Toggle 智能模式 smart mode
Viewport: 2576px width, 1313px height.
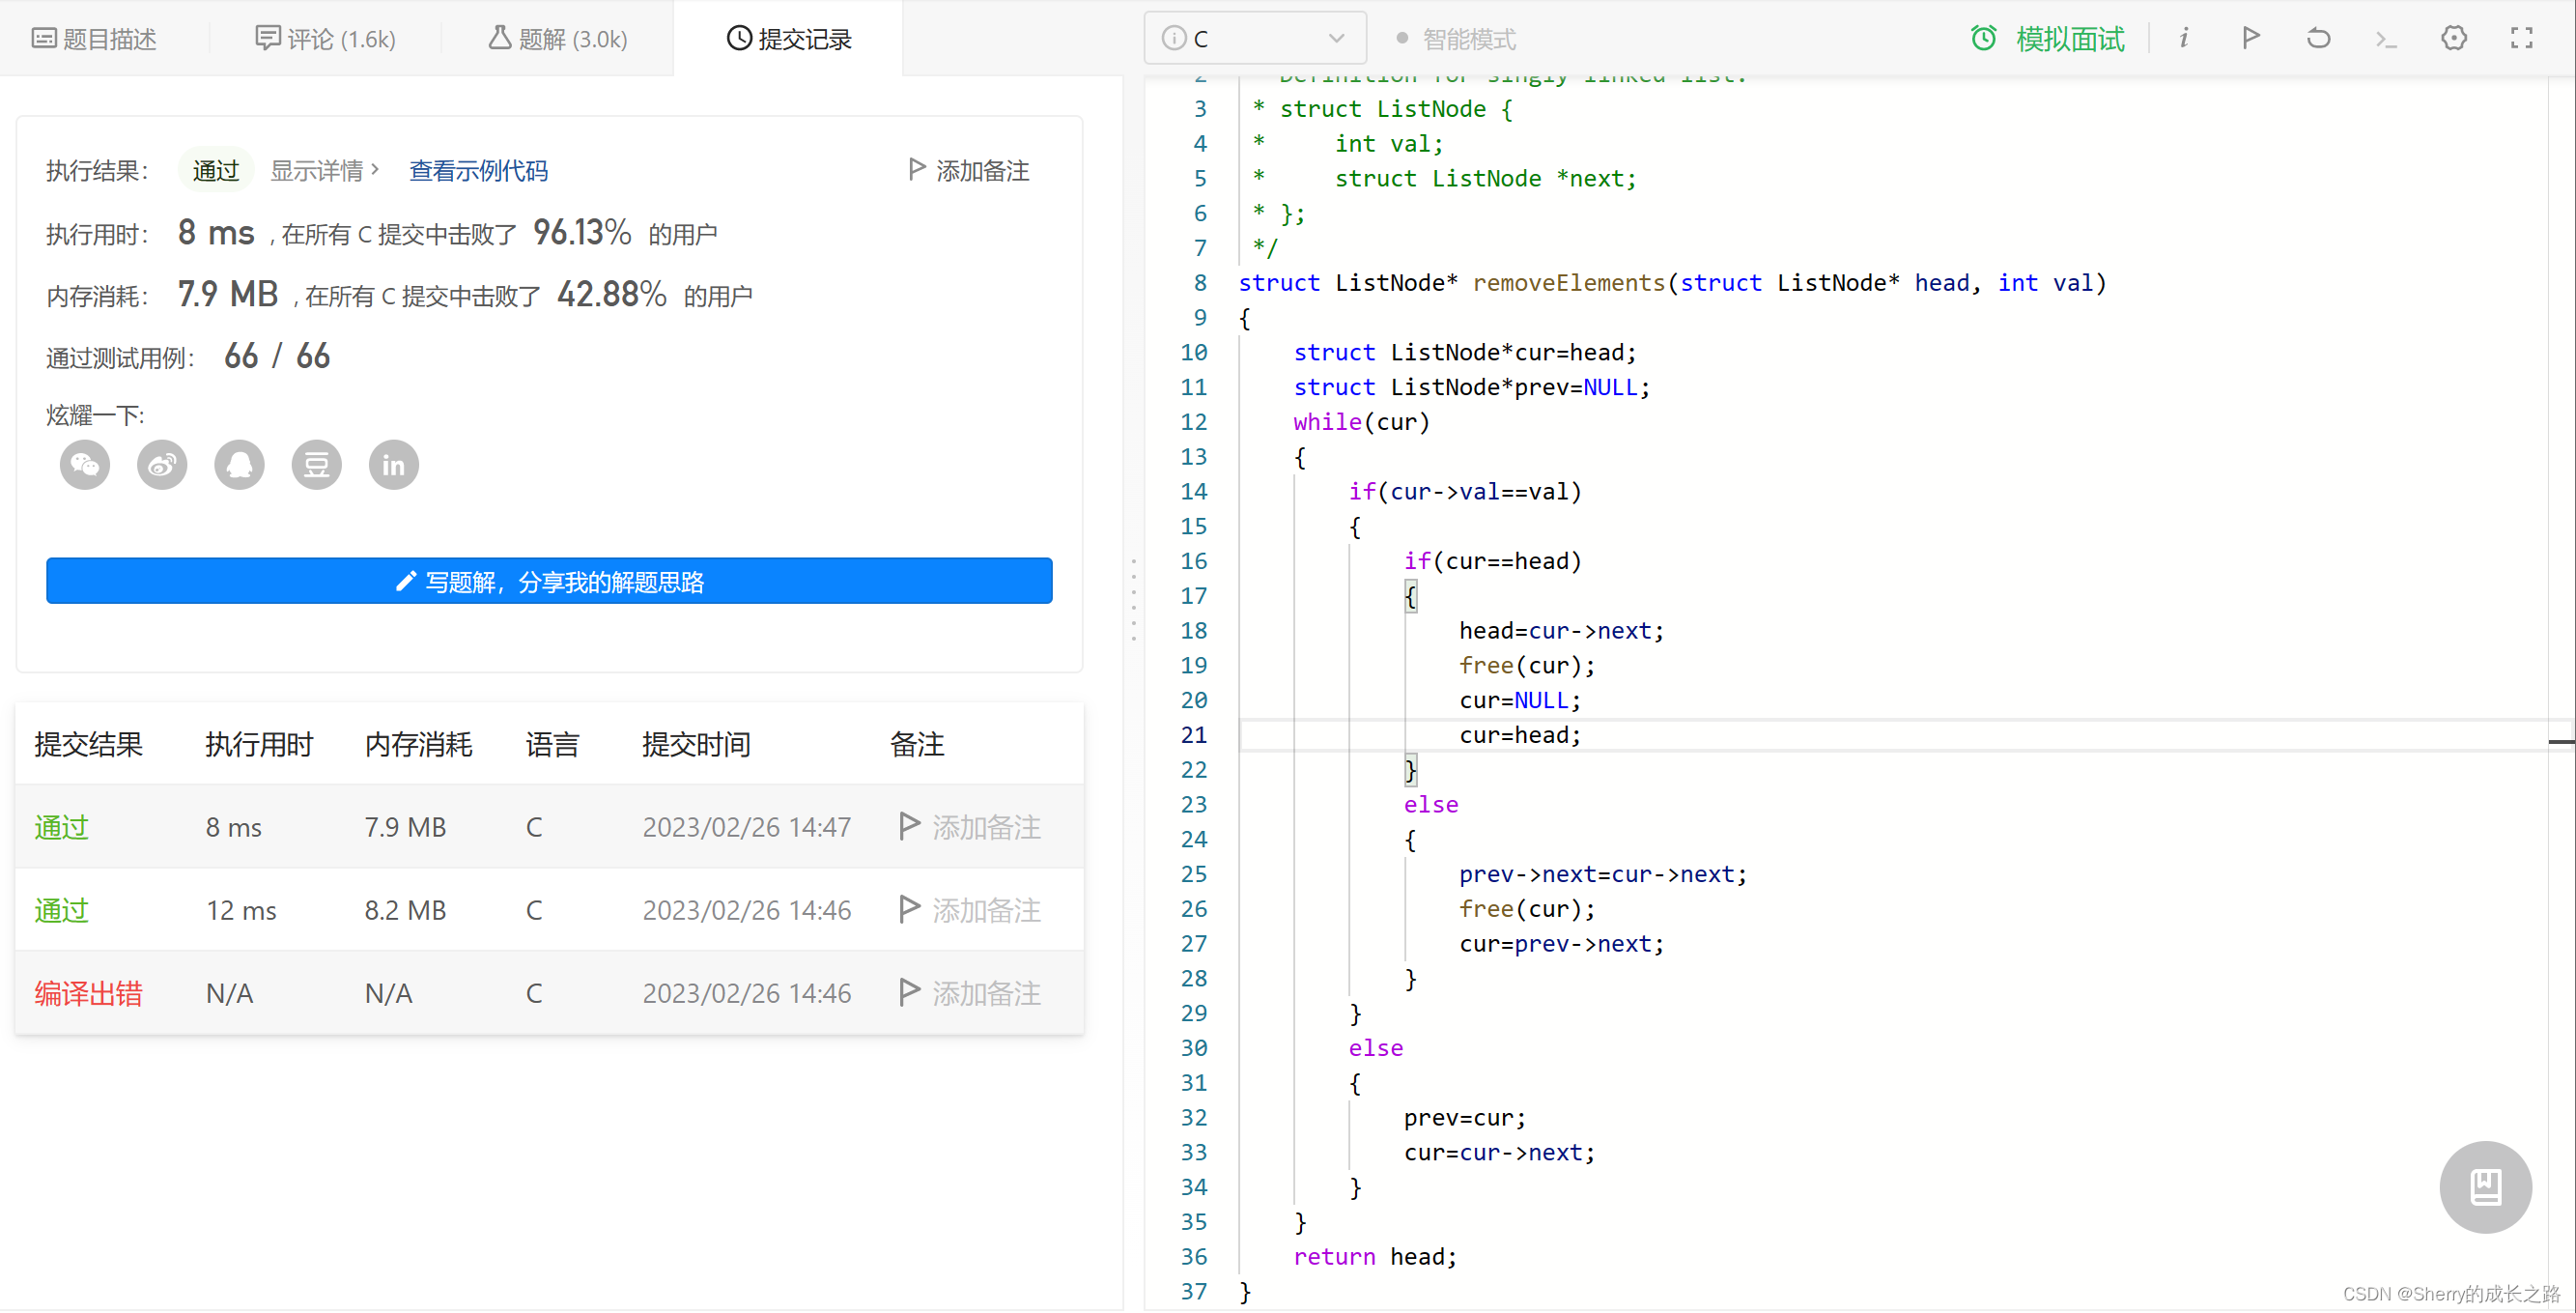click(x=1455, y=39)
